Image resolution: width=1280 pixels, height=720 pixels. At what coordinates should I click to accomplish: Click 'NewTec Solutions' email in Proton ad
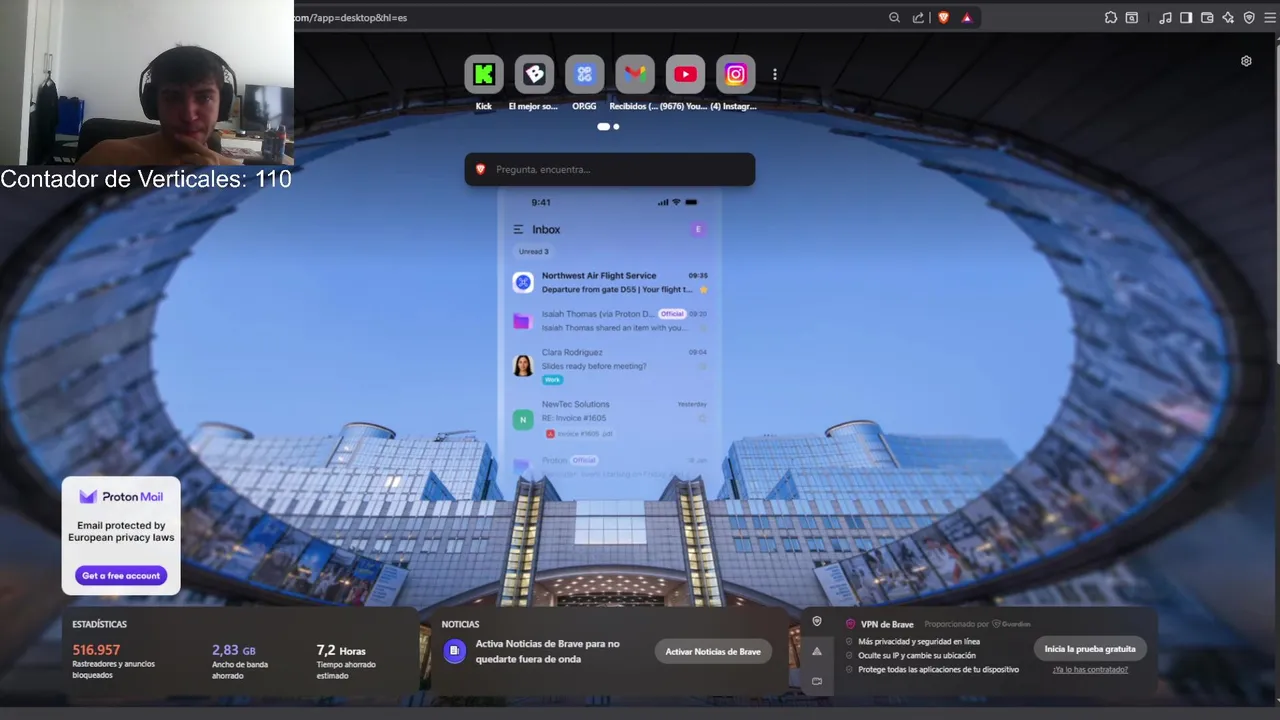610,418
